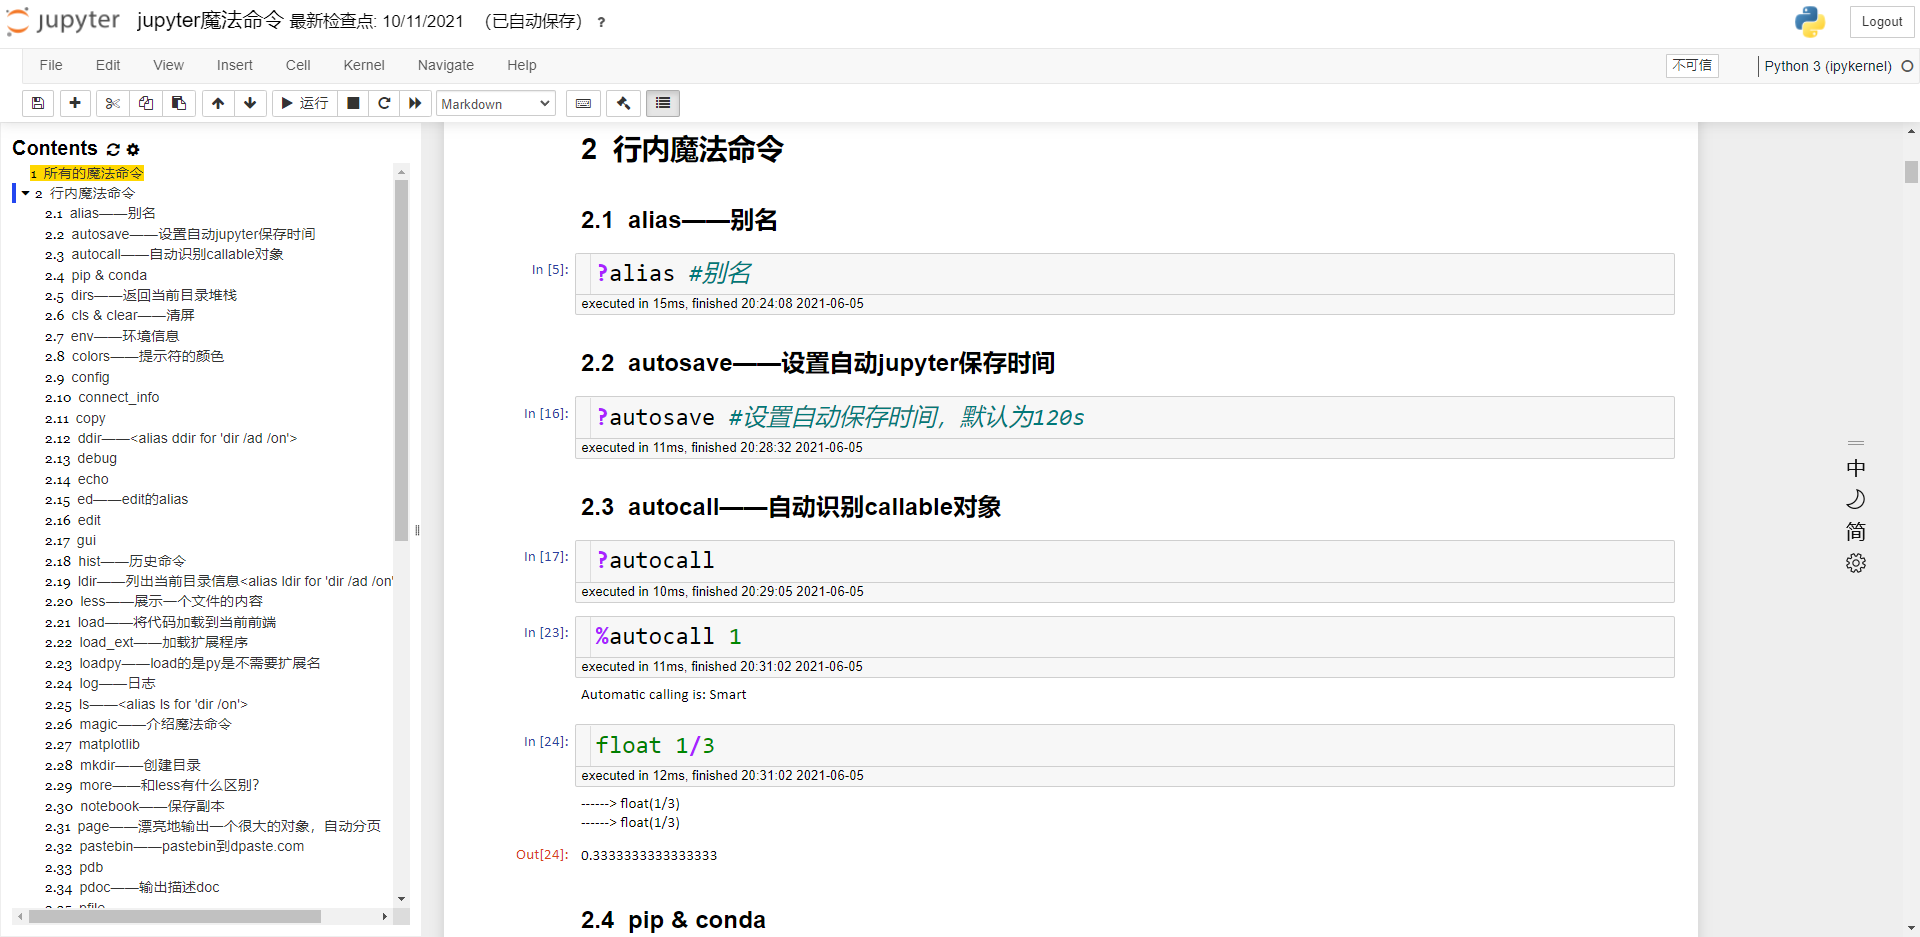Viewport: 1920px width, 937px height.
Task: Interrupt the kernel with the stop icon
Action: [x=353, y=103]
